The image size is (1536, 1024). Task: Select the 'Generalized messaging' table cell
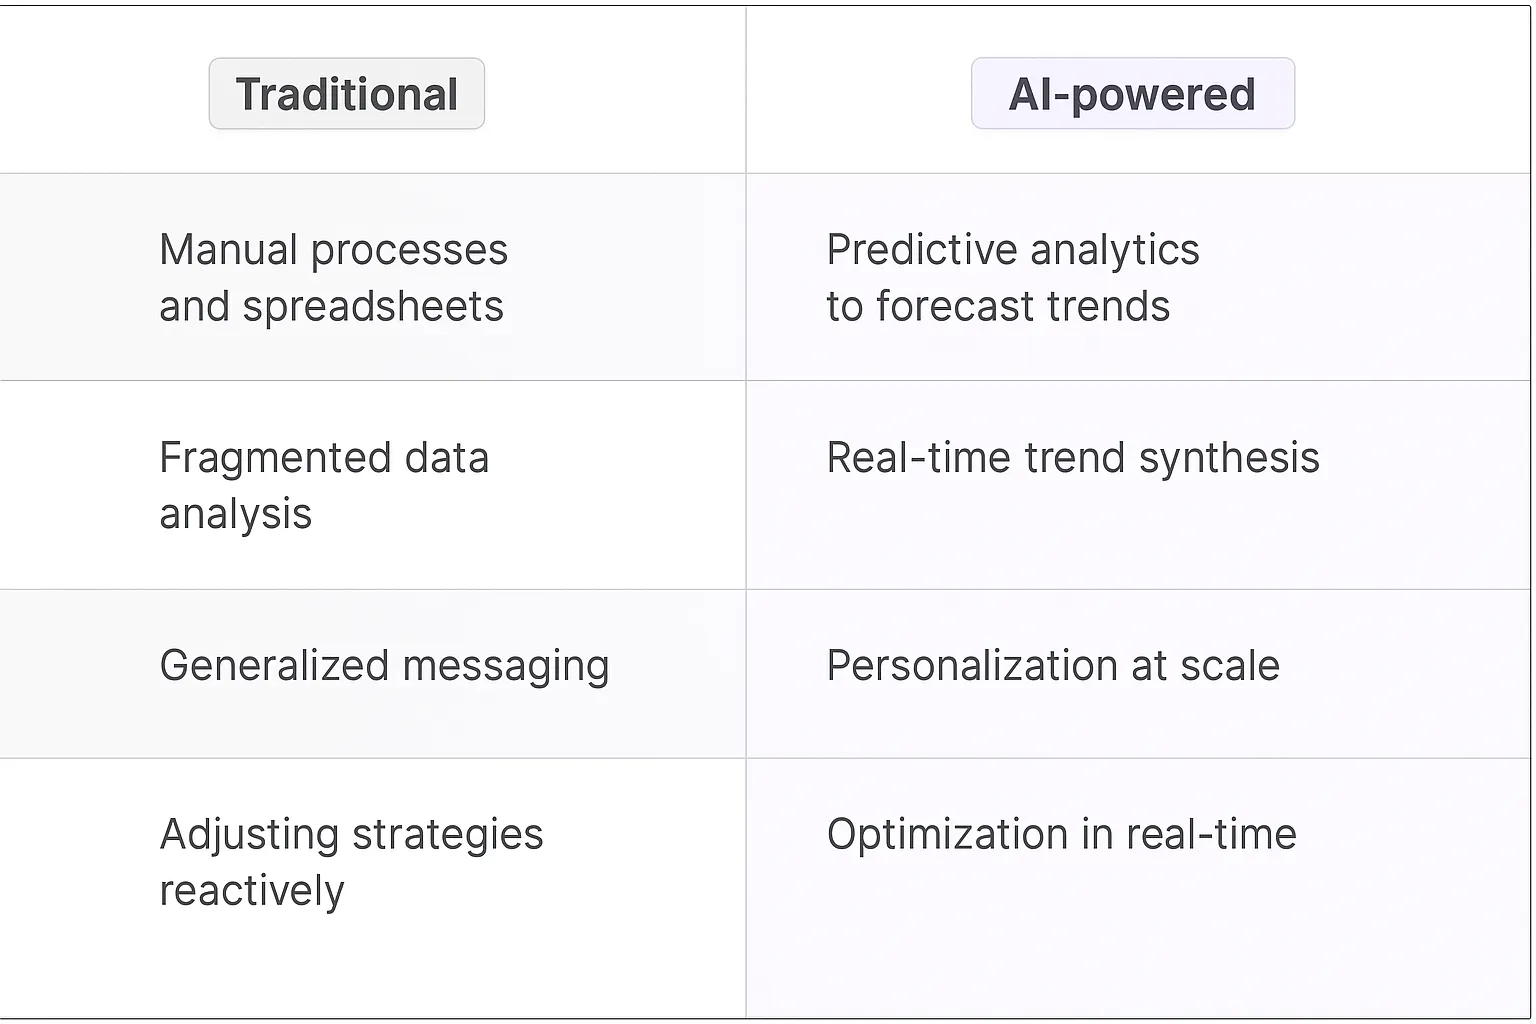tap(384, 666)
